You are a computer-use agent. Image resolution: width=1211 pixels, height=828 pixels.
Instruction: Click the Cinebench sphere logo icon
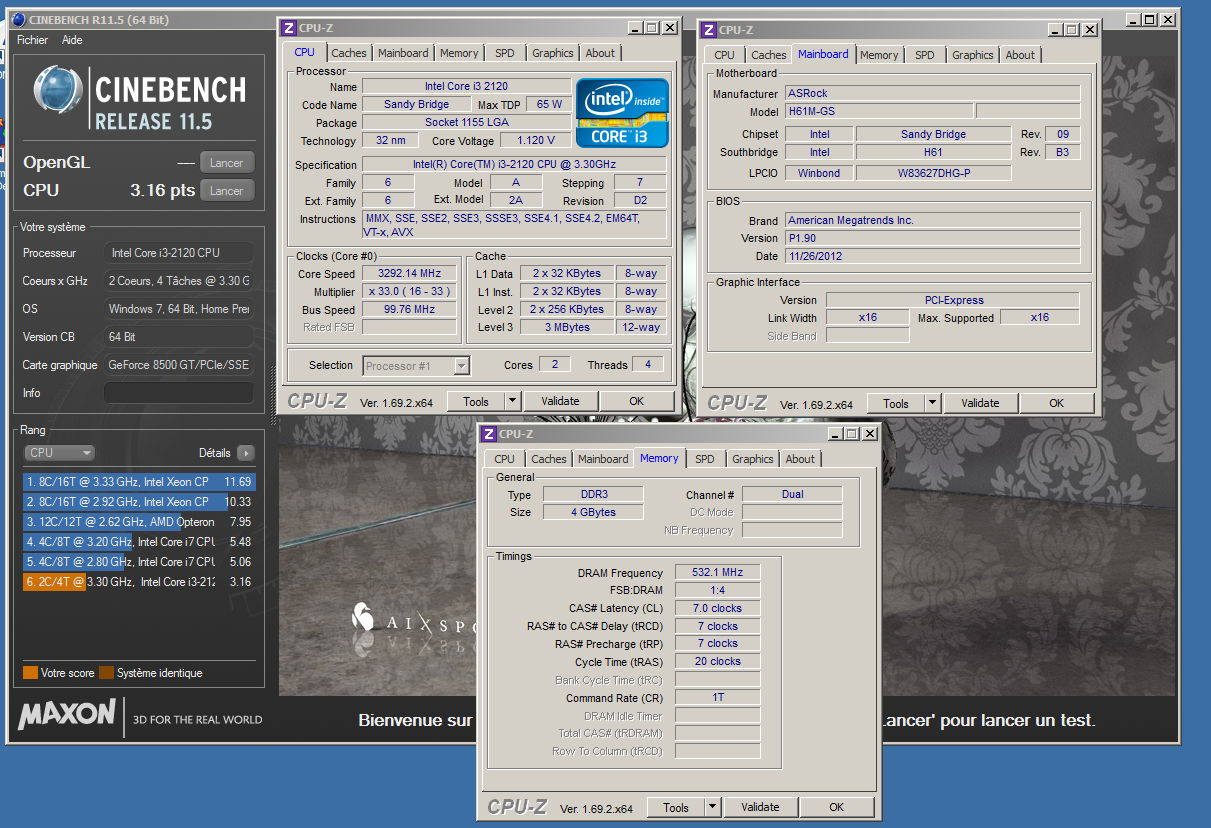click(58, 91)
